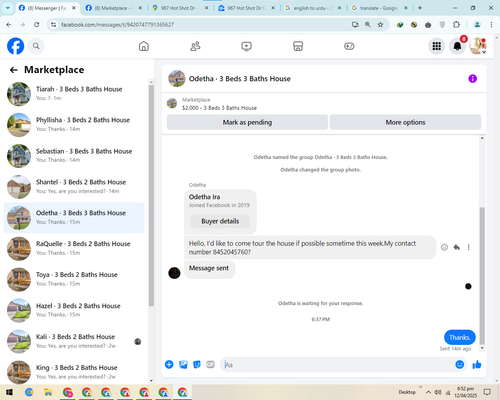Click the conversation list scrollbar
500x400 pixels.
[151, 195]
